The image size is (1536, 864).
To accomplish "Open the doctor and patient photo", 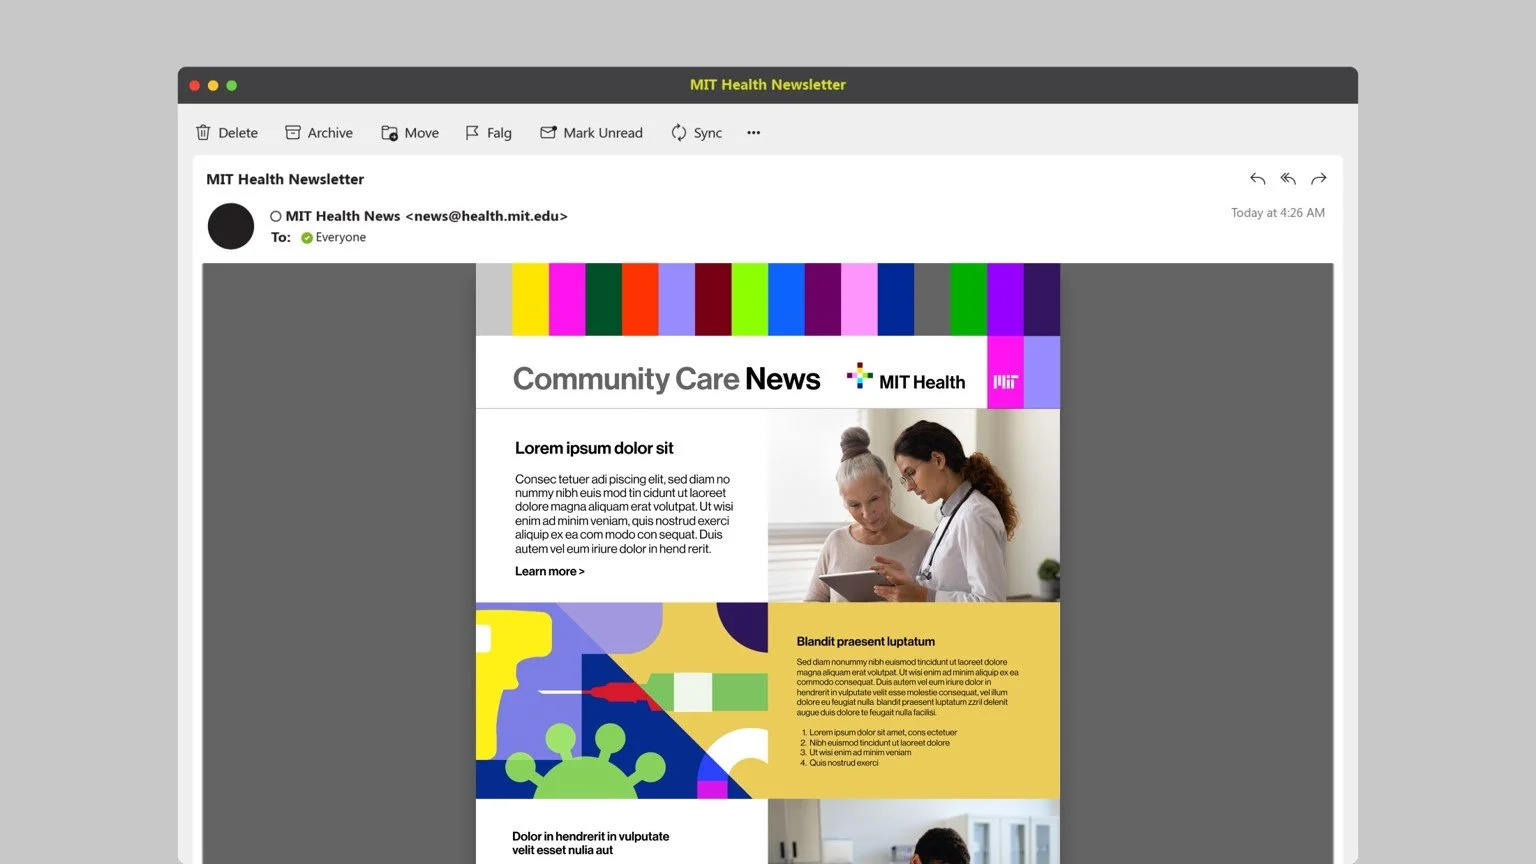I will 914,505.
